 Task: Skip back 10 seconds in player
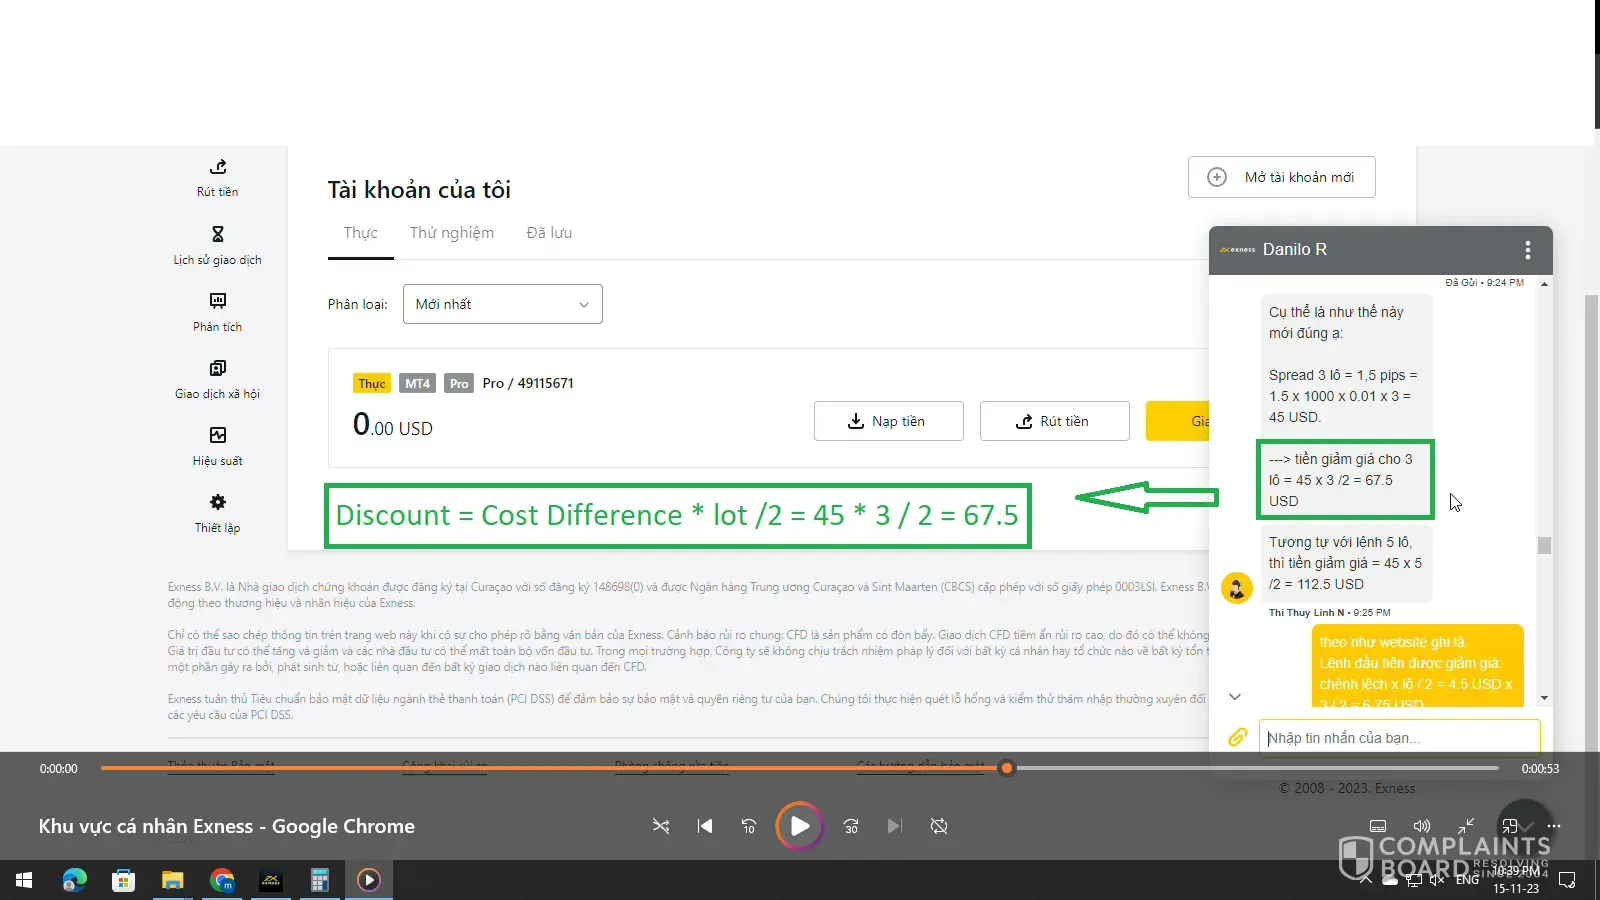click(749, 826)
